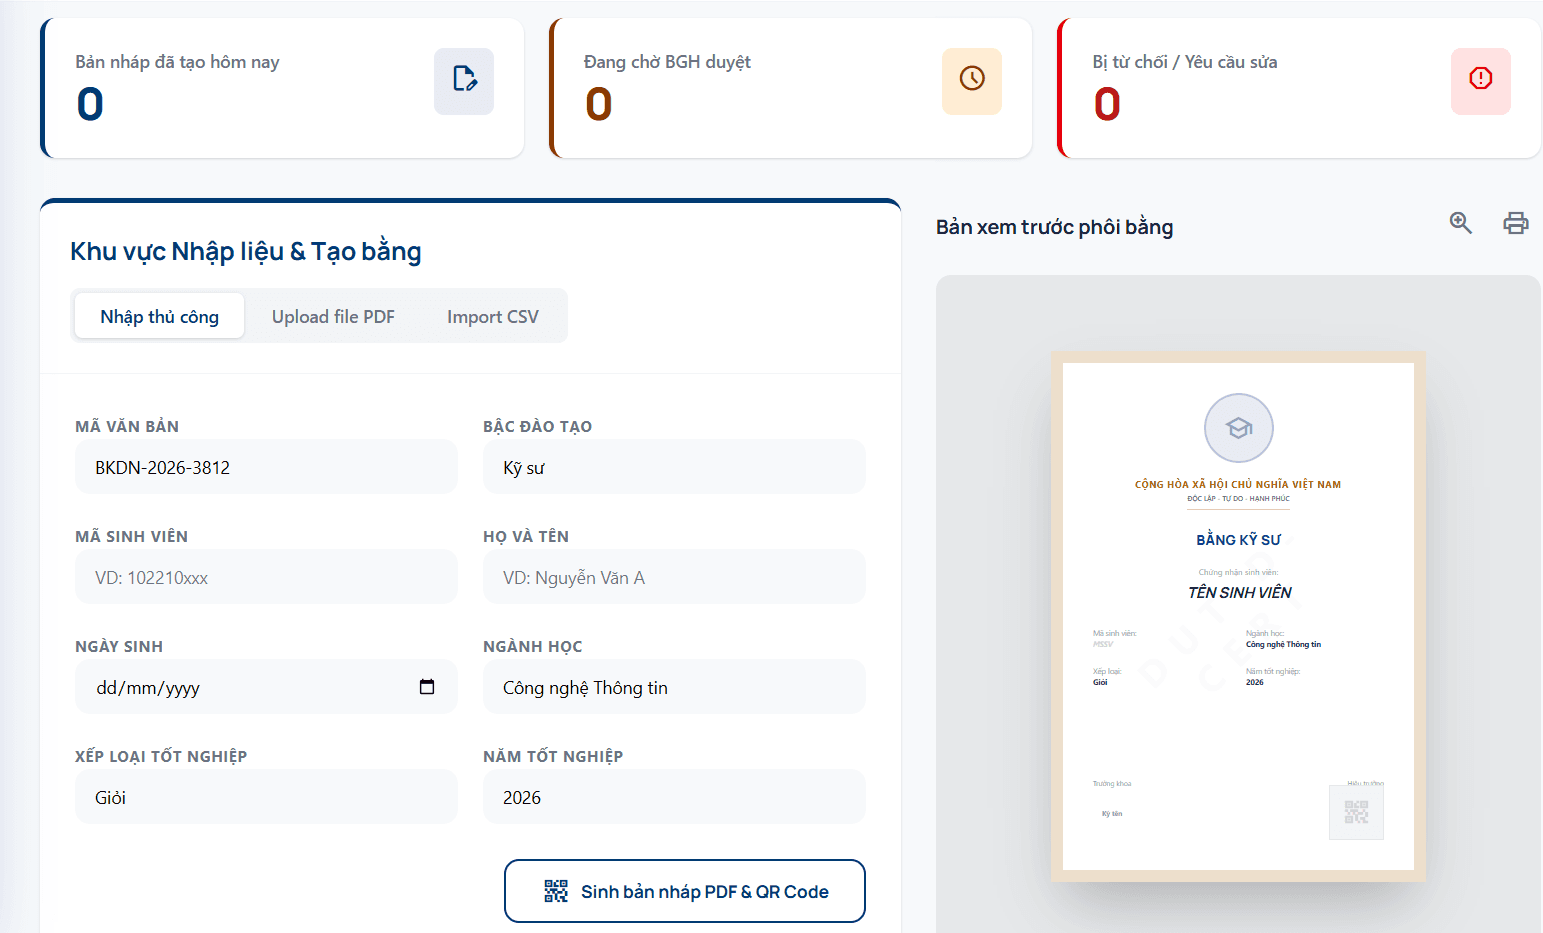Click the Ngày sinh dd/mm/yyyy field
1543x933 pixels.
(266, 687)
